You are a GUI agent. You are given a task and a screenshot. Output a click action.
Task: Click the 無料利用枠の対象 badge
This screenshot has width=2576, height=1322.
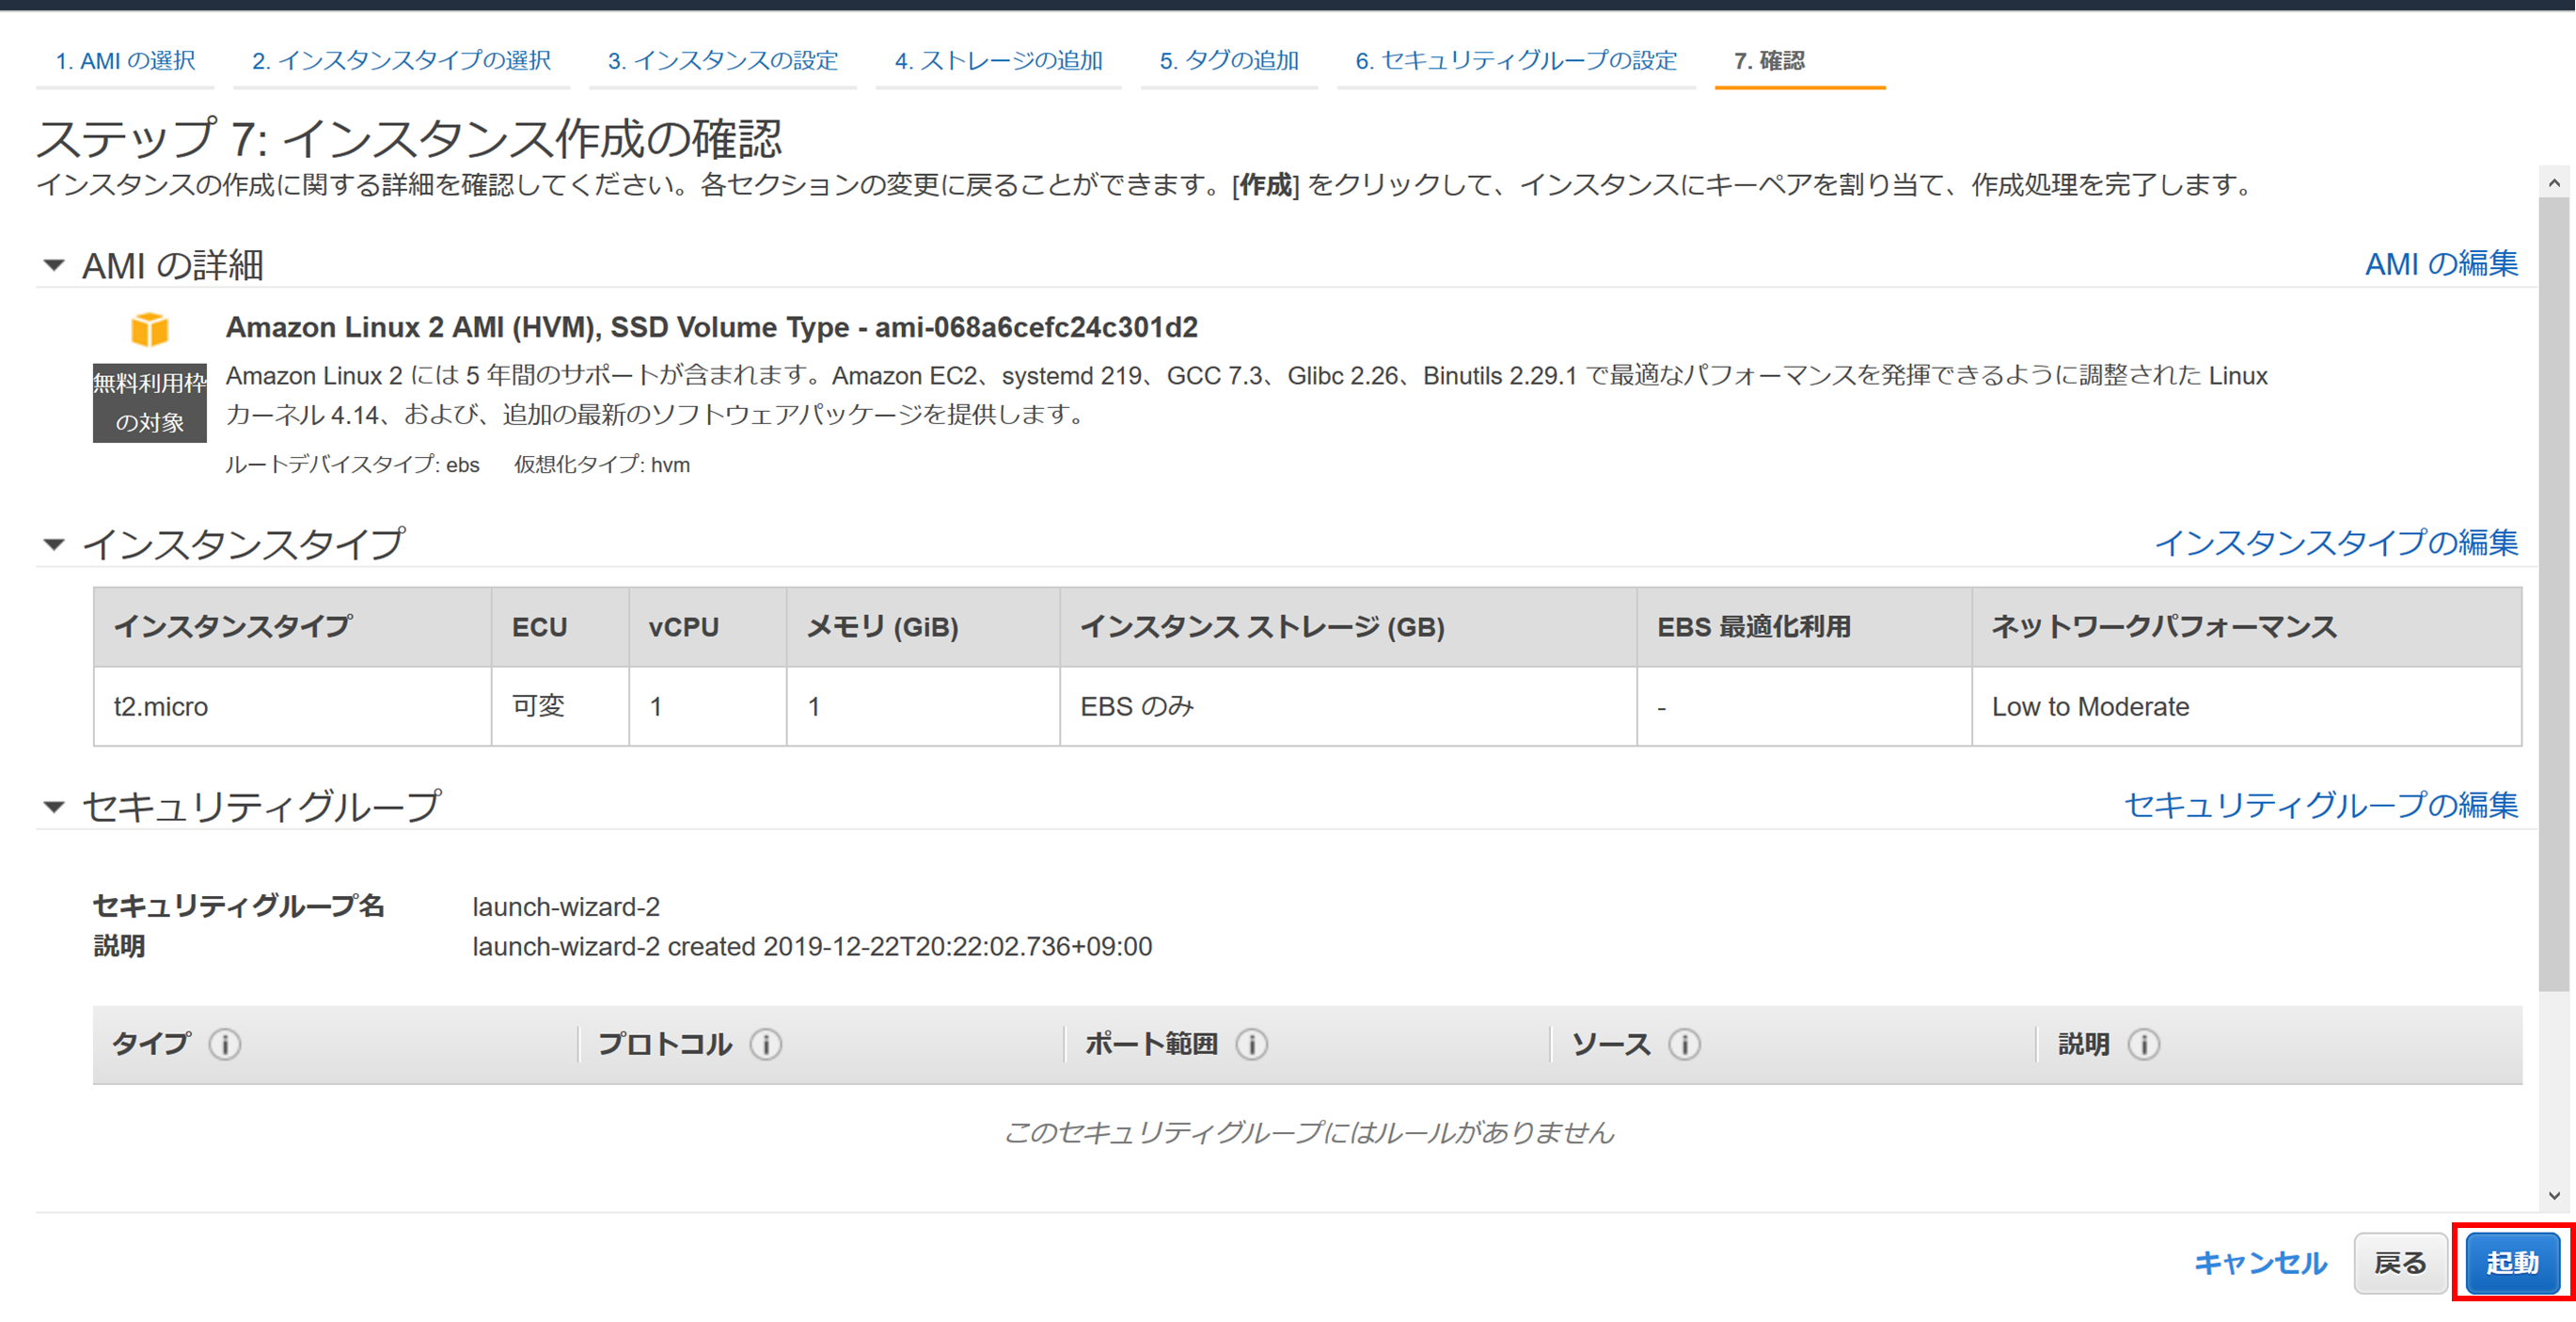[150, 403]
